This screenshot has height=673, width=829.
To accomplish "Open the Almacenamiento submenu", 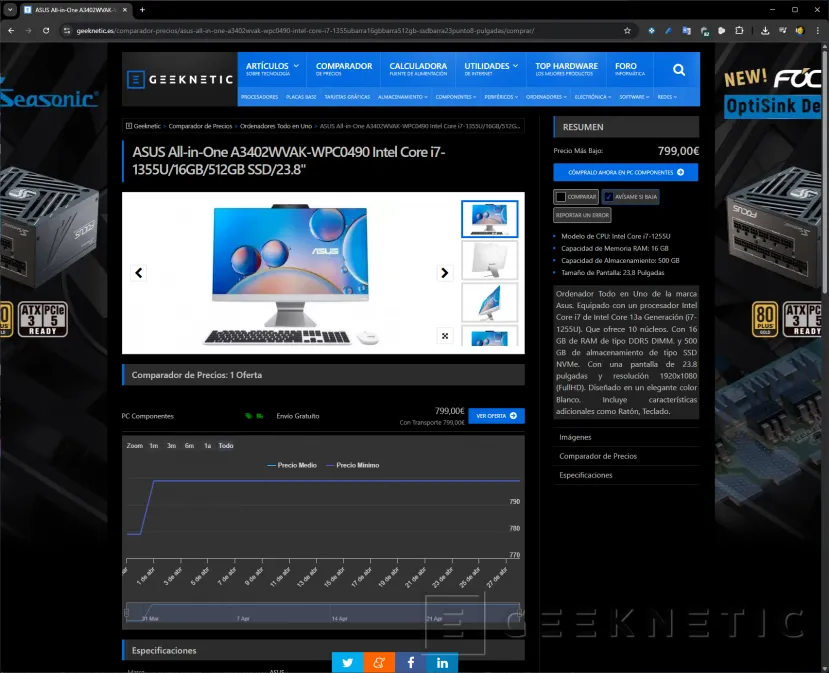I will click(x=403, y=97).
